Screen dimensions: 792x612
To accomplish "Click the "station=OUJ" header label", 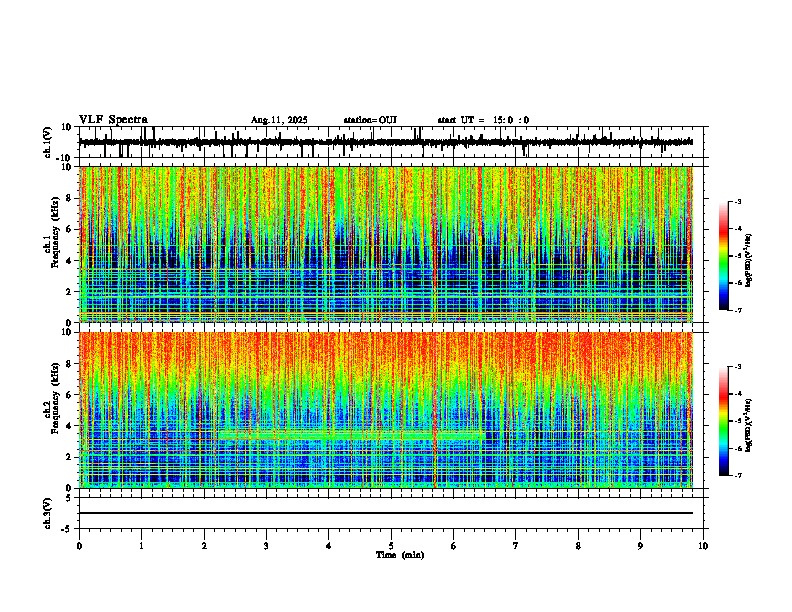I will [x=370, y=120].
